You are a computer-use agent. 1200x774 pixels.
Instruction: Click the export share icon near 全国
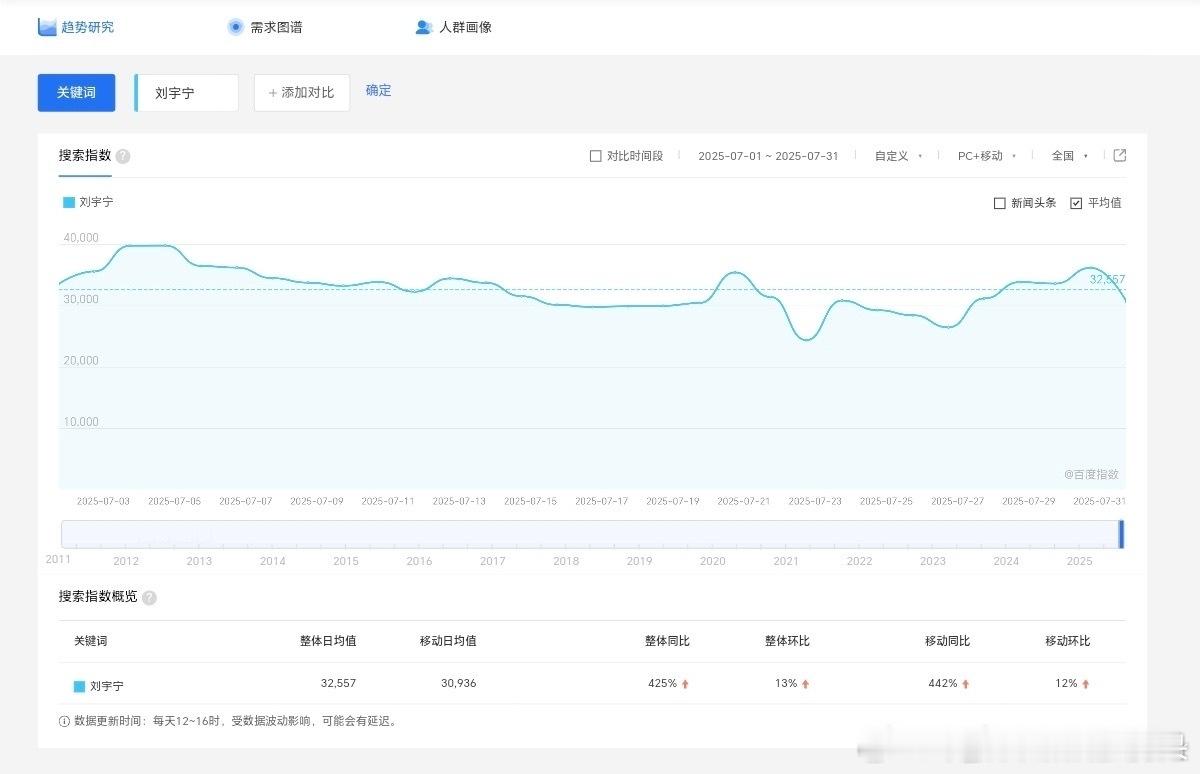tap(1120, 155)
